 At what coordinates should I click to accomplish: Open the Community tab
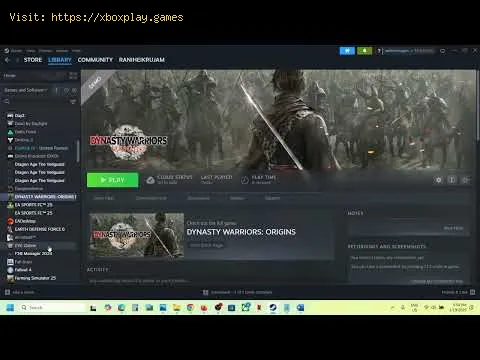click(95, 60)
